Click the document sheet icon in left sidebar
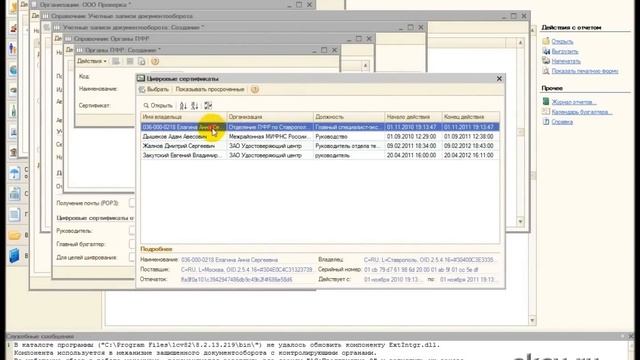The height and width of the screenshot is (360, 640). 14,214
